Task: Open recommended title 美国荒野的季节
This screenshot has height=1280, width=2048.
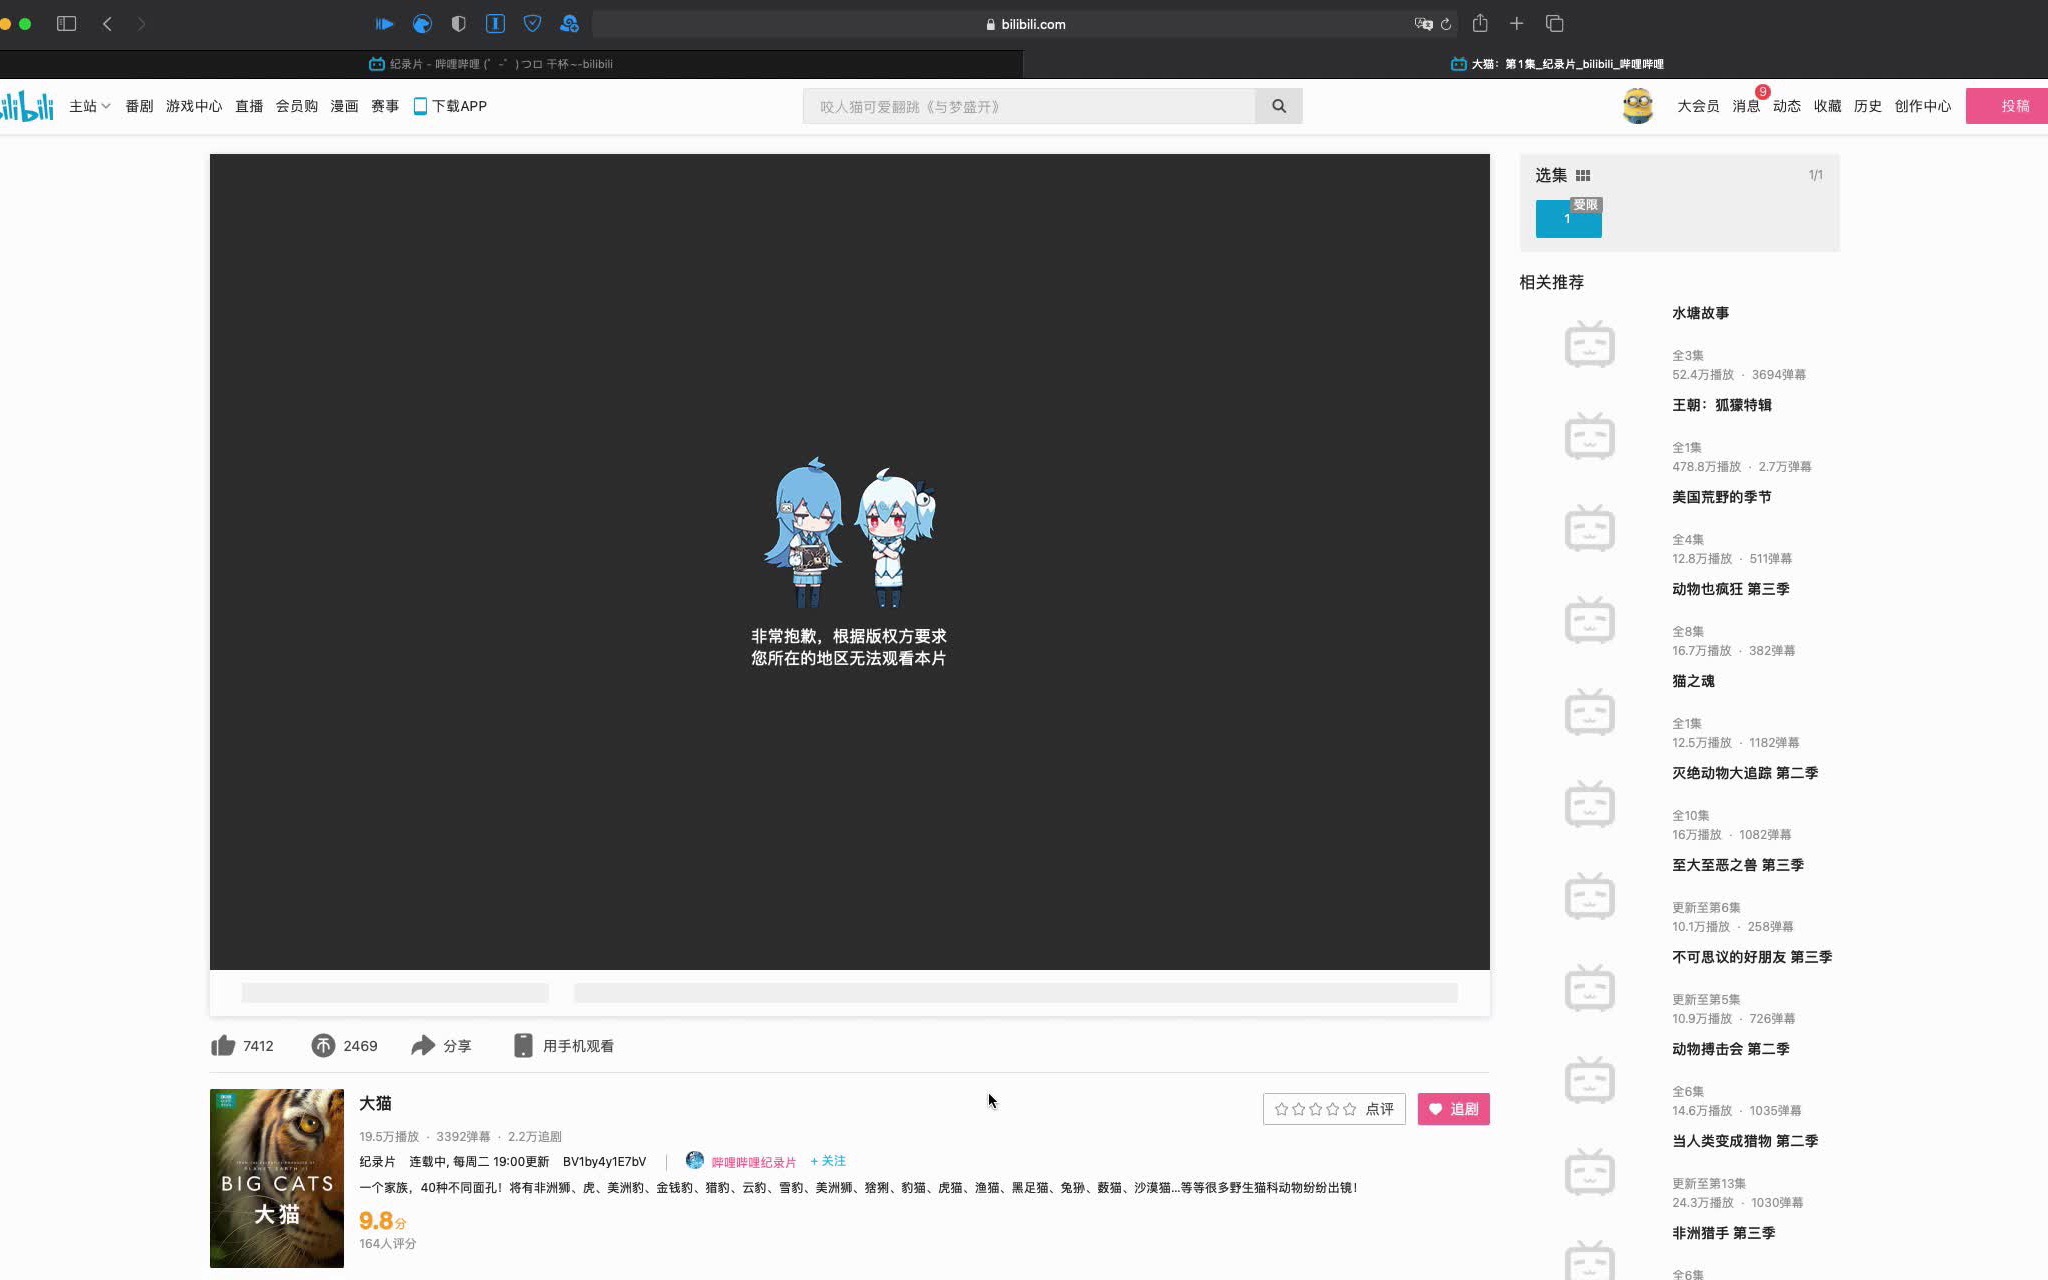Action: [1721, 497]
